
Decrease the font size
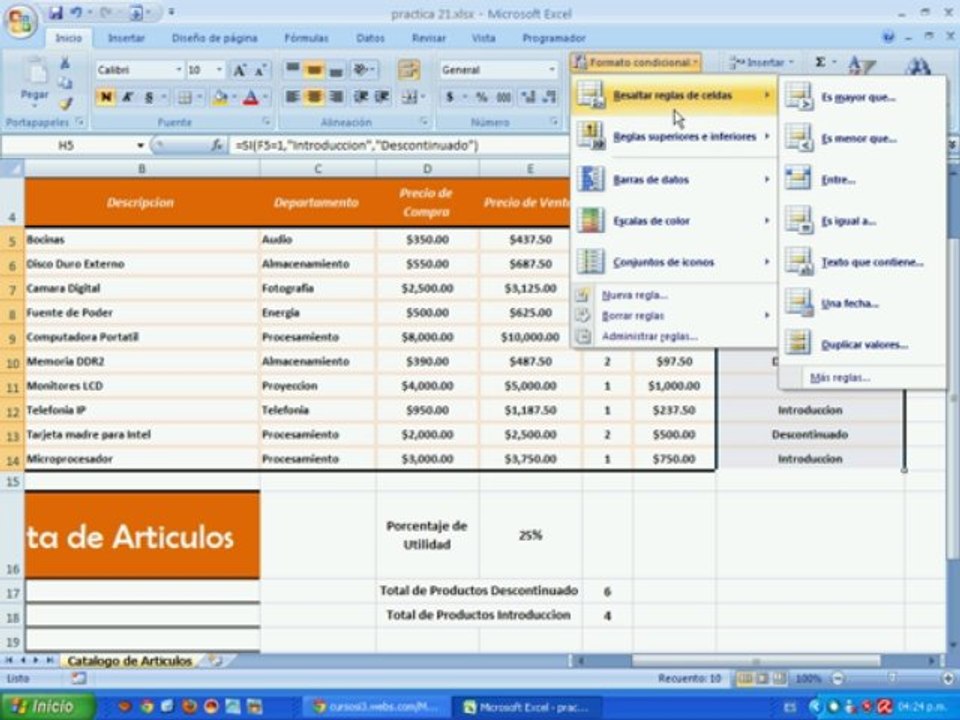coord(260,70)
